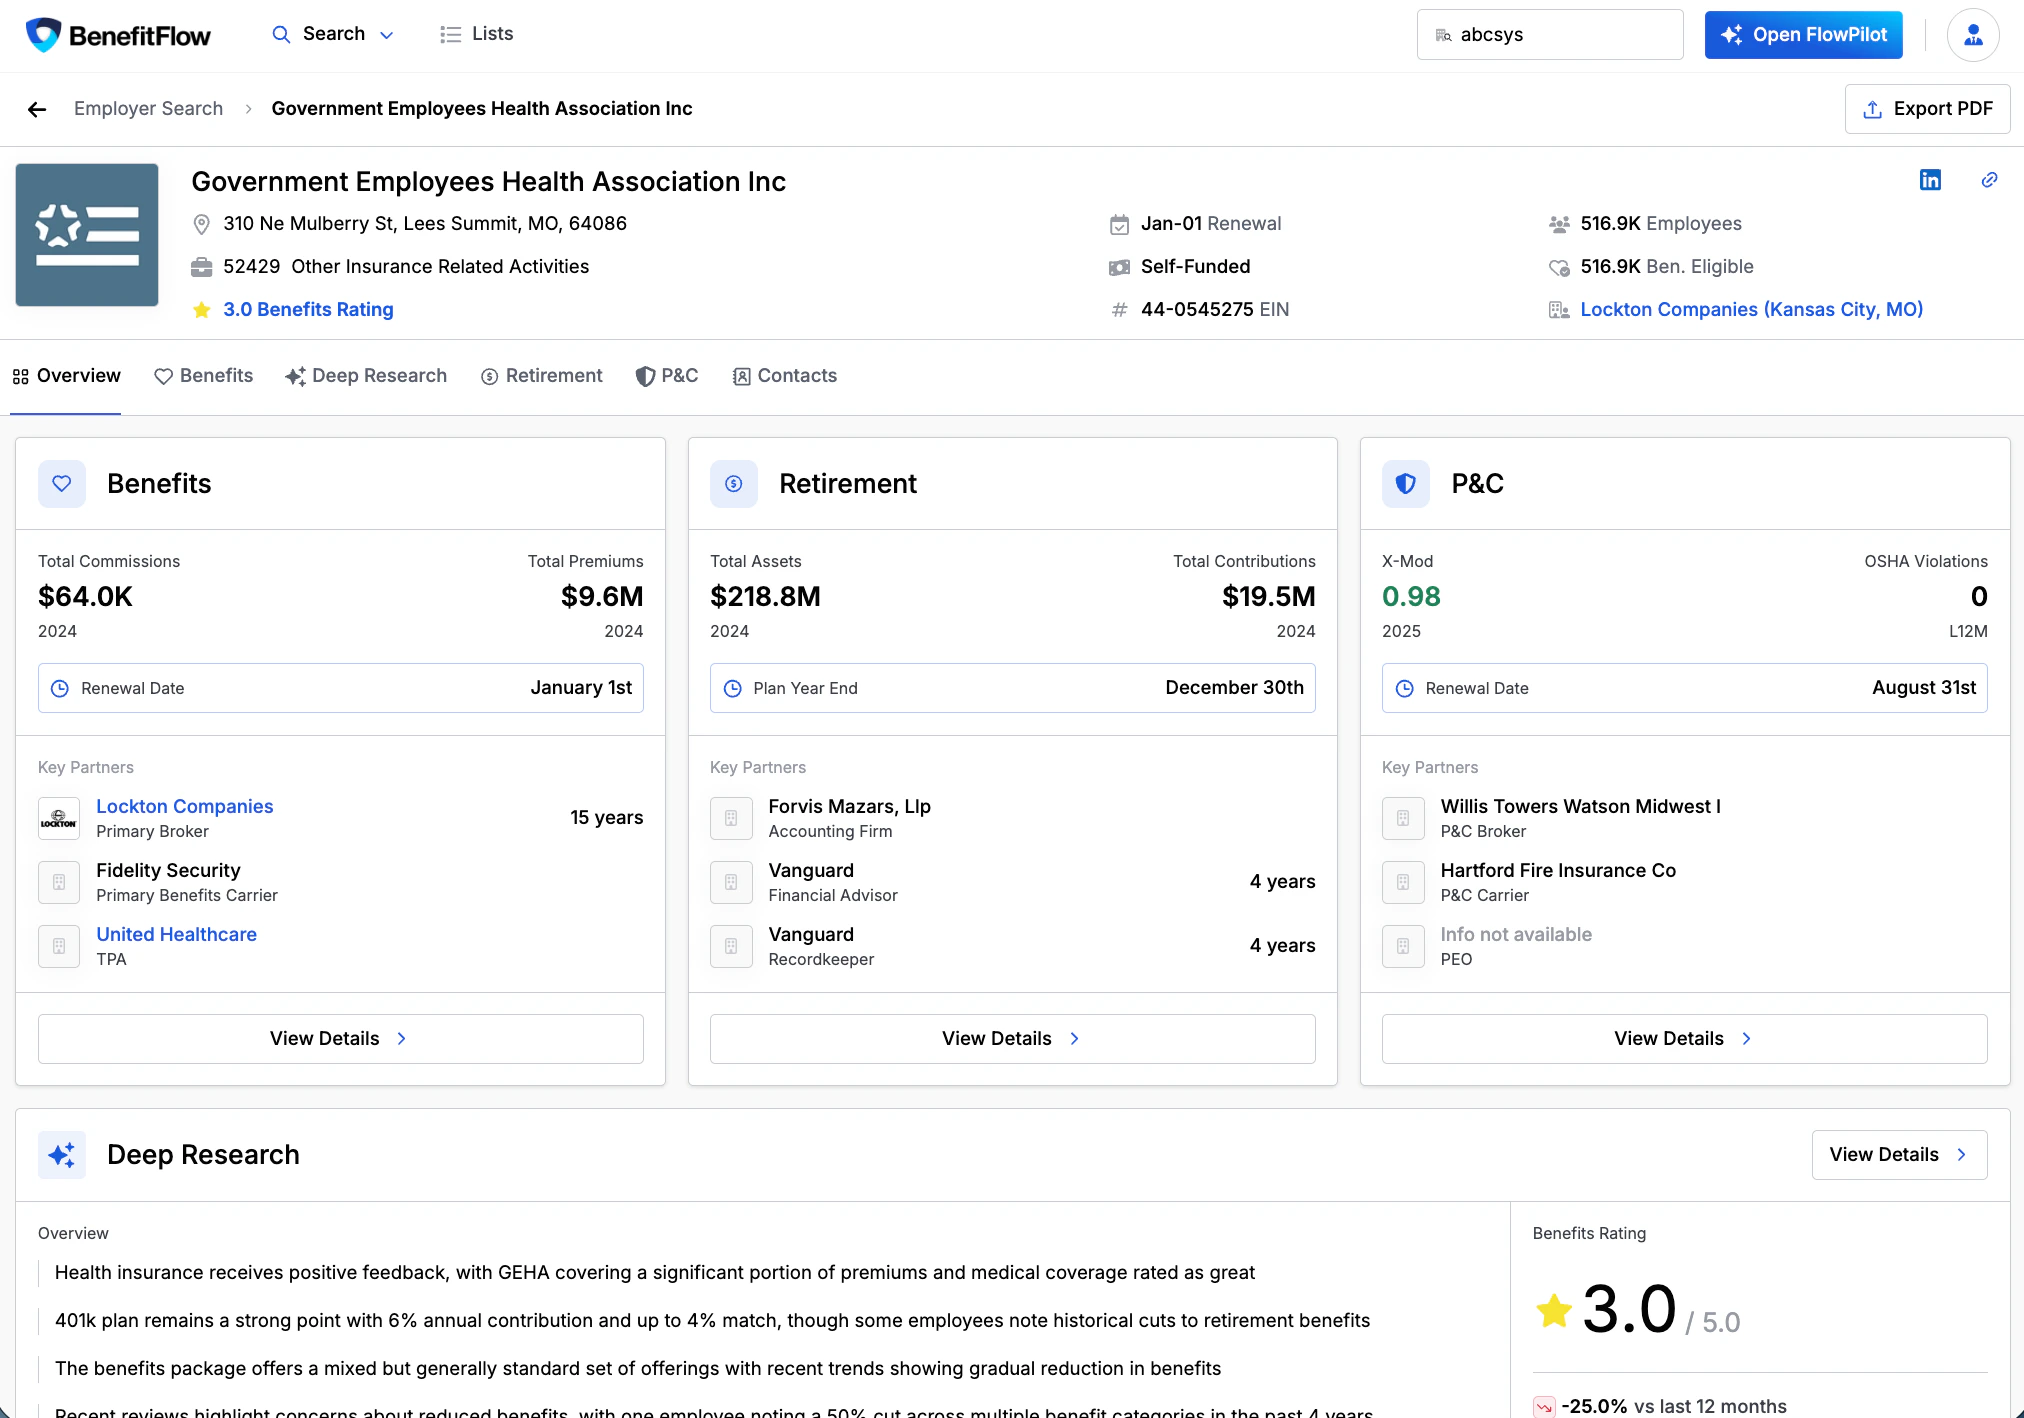Viewport: 2024px width, 1418px height.
Task: Open the BenefitFlow logo home icon
Action: click(40, 34)
